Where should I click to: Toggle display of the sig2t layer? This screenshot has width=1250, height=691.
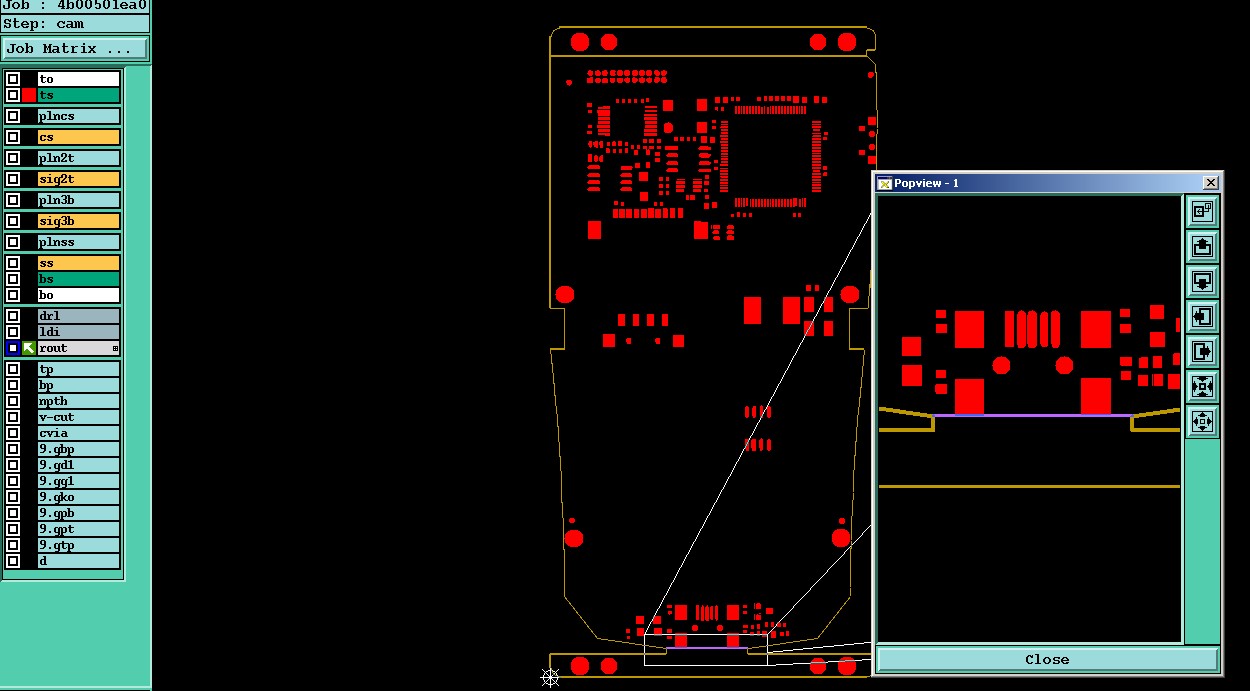pyautogui.click(x=13, y=179)
